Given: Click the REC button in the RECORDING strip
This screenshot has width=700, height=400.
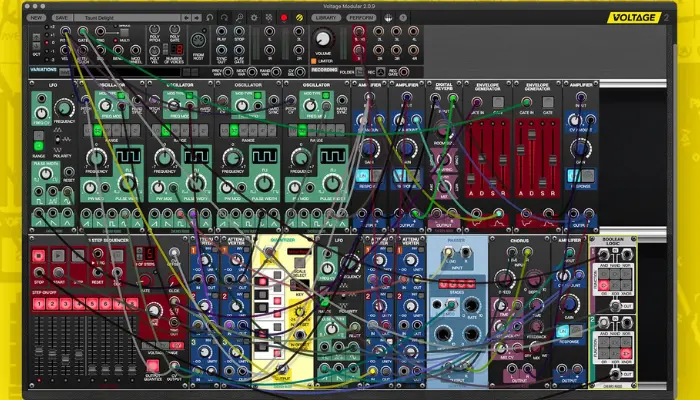Looking at the screenshot, I should (x=380, y=72).
